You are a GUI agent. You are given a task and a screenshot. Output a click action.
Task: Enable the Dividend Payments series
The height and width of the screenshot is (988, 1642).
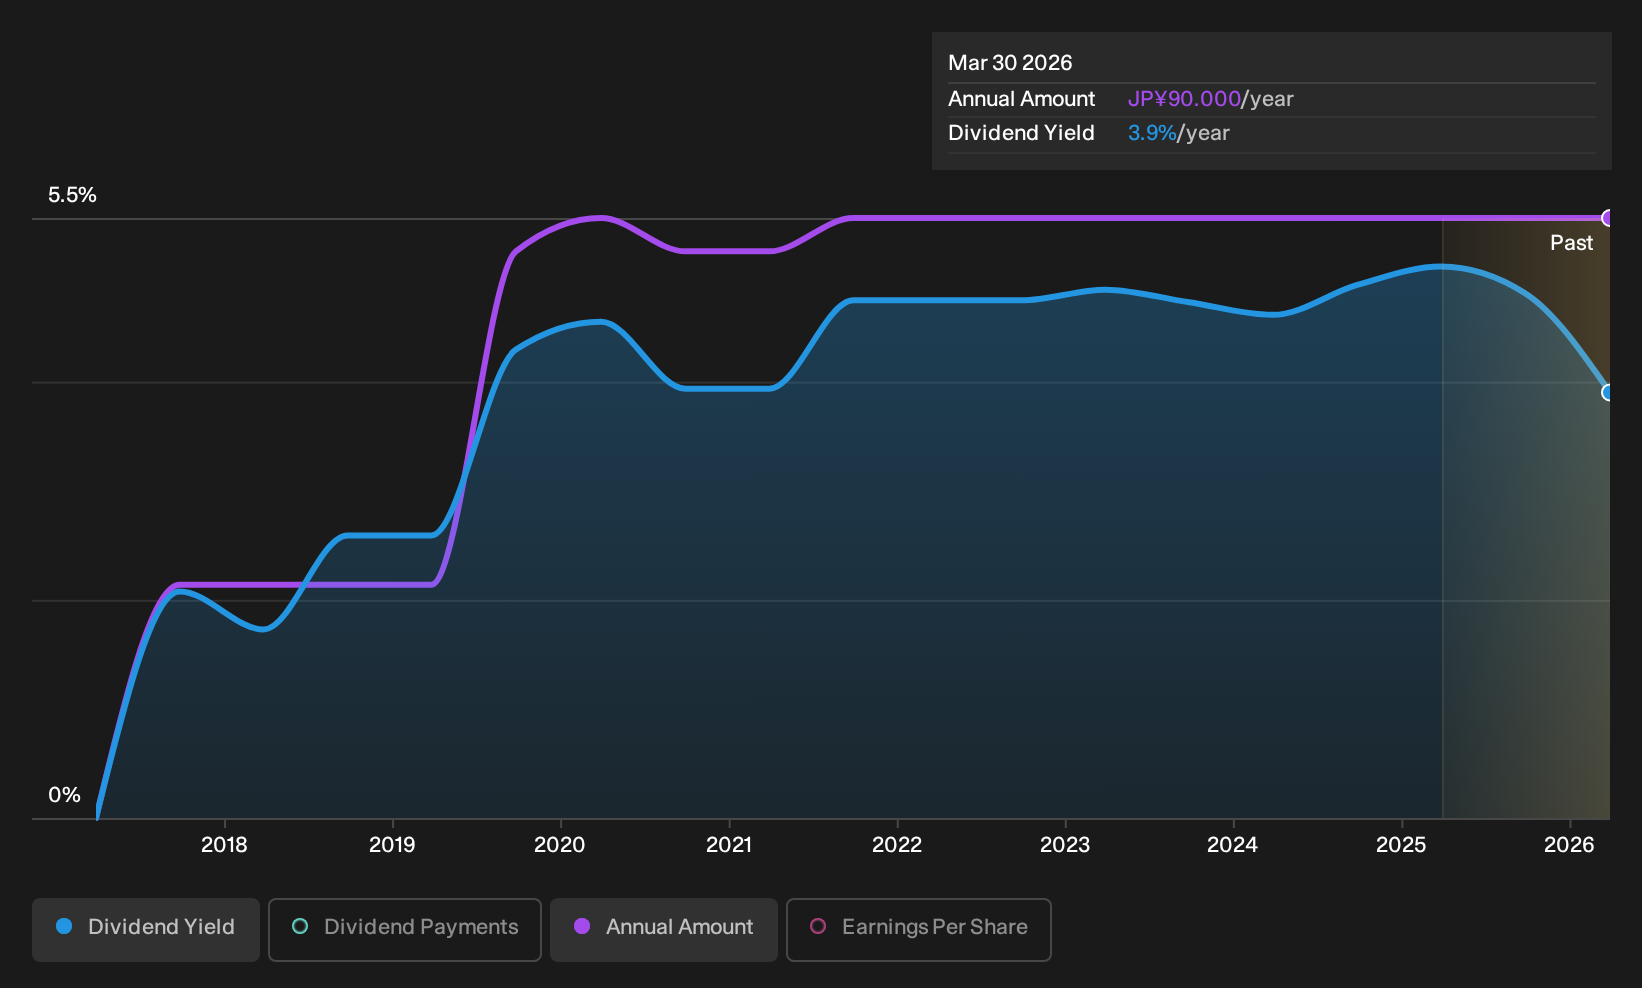coord(405,930)
